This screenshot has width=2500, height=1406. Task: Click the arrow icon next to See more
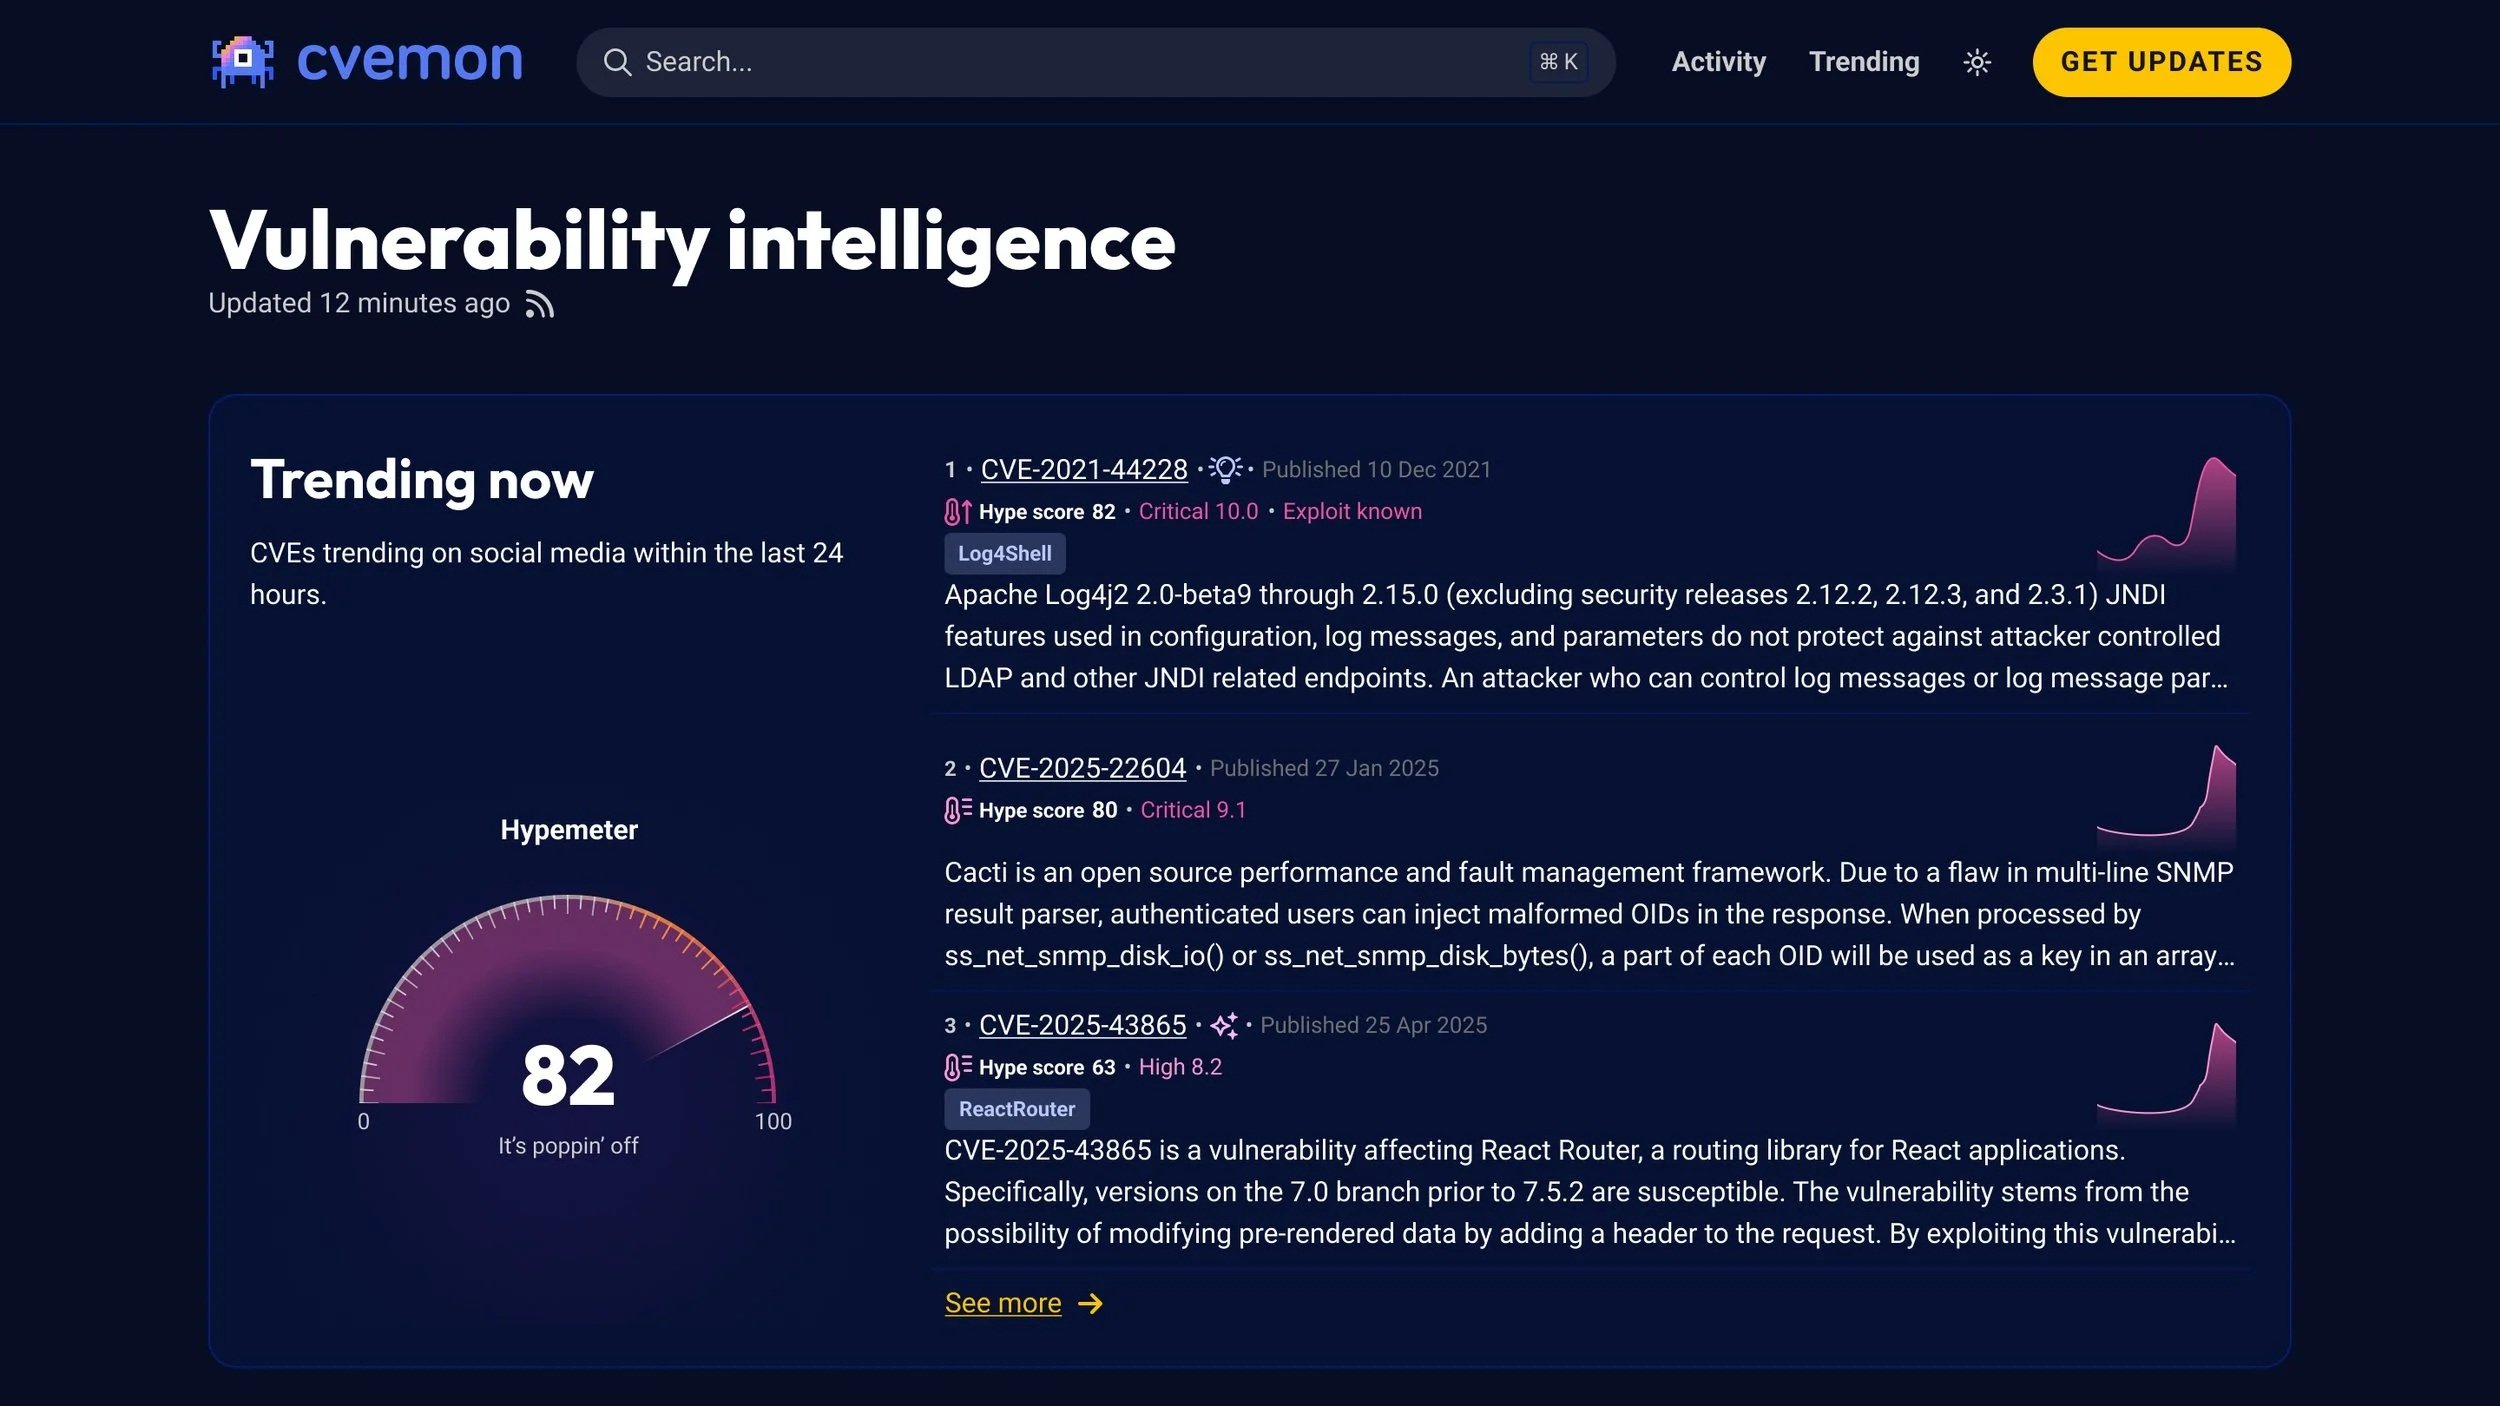coord(1090,1302)
